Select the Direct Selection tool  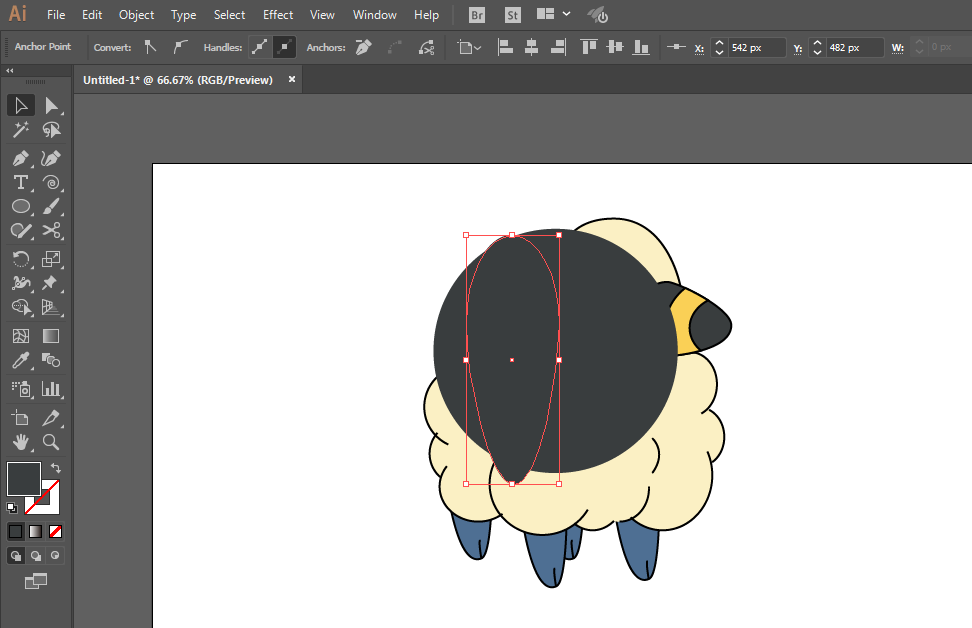(x=51, y=105)
